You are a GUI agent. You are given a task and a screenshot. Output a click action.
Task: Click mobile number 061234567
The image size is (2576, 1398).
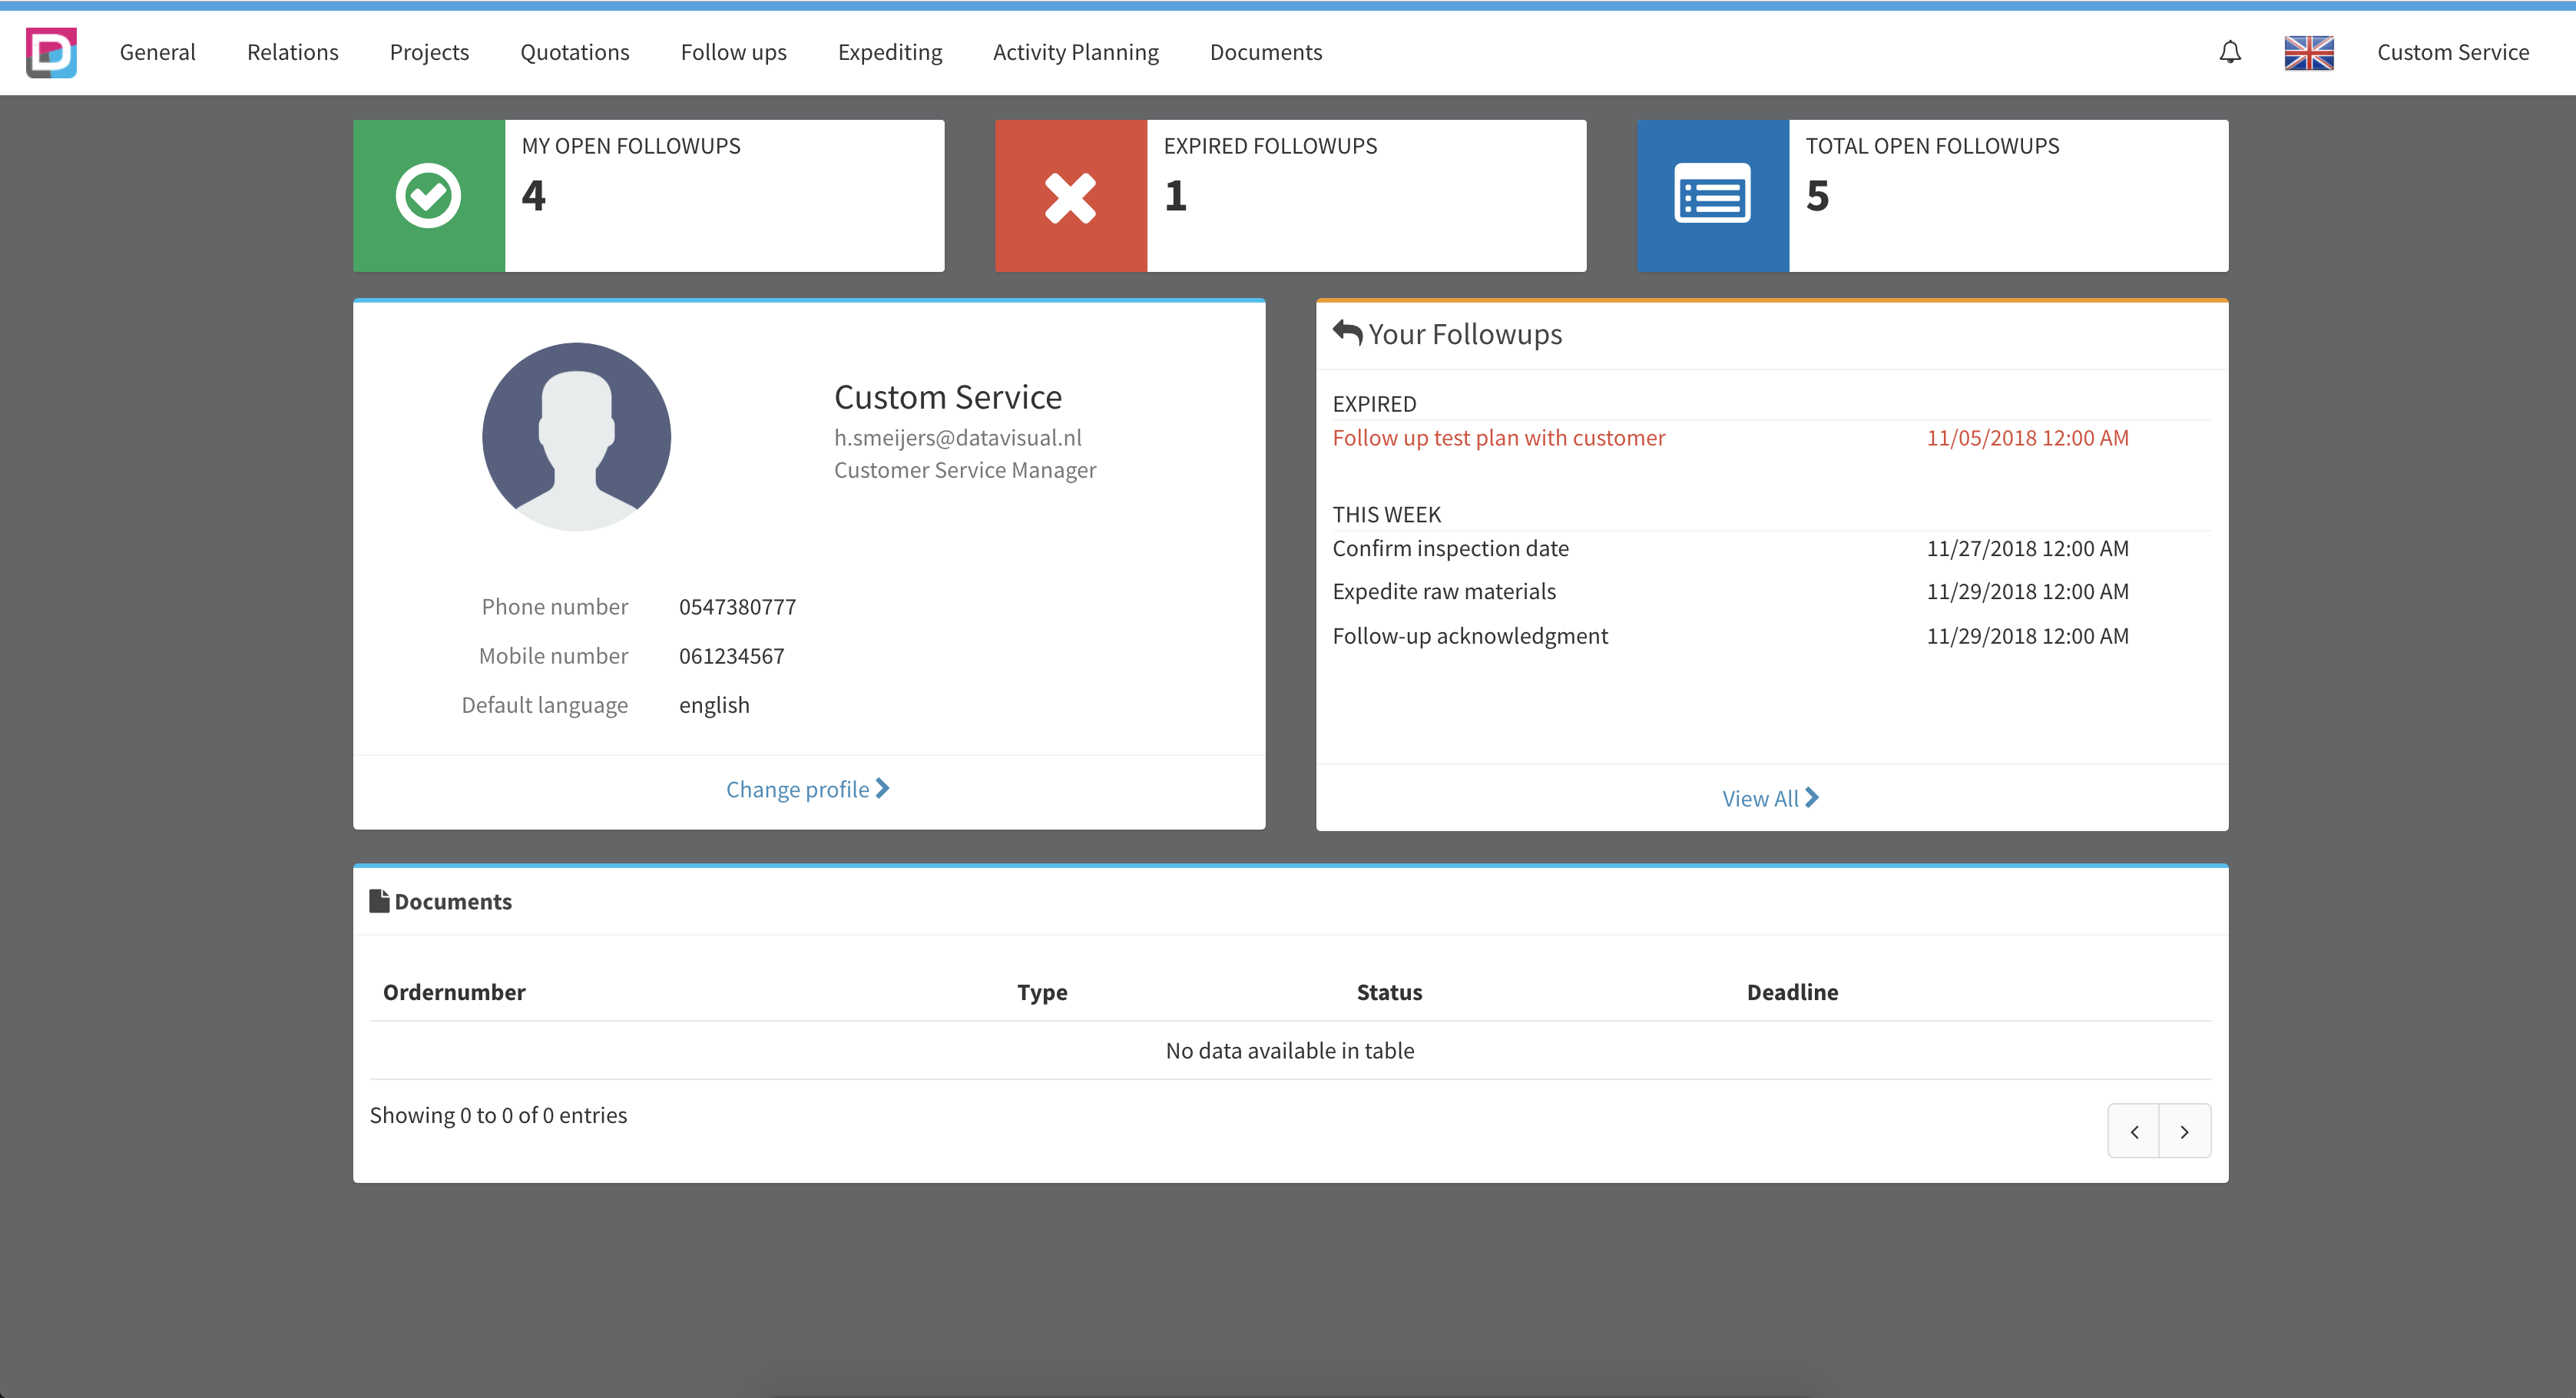click(732, 656)
